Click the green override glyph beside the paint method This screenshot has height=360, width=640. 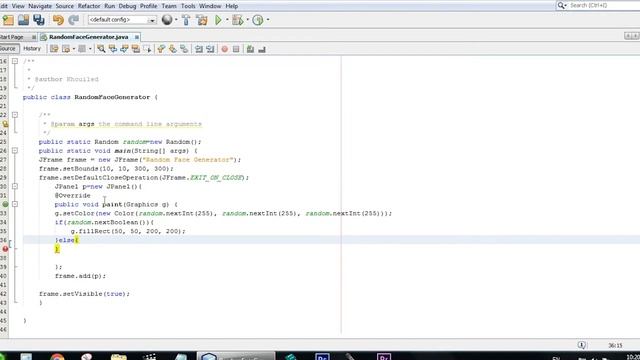pyautogui.click(x=5, y=204)
